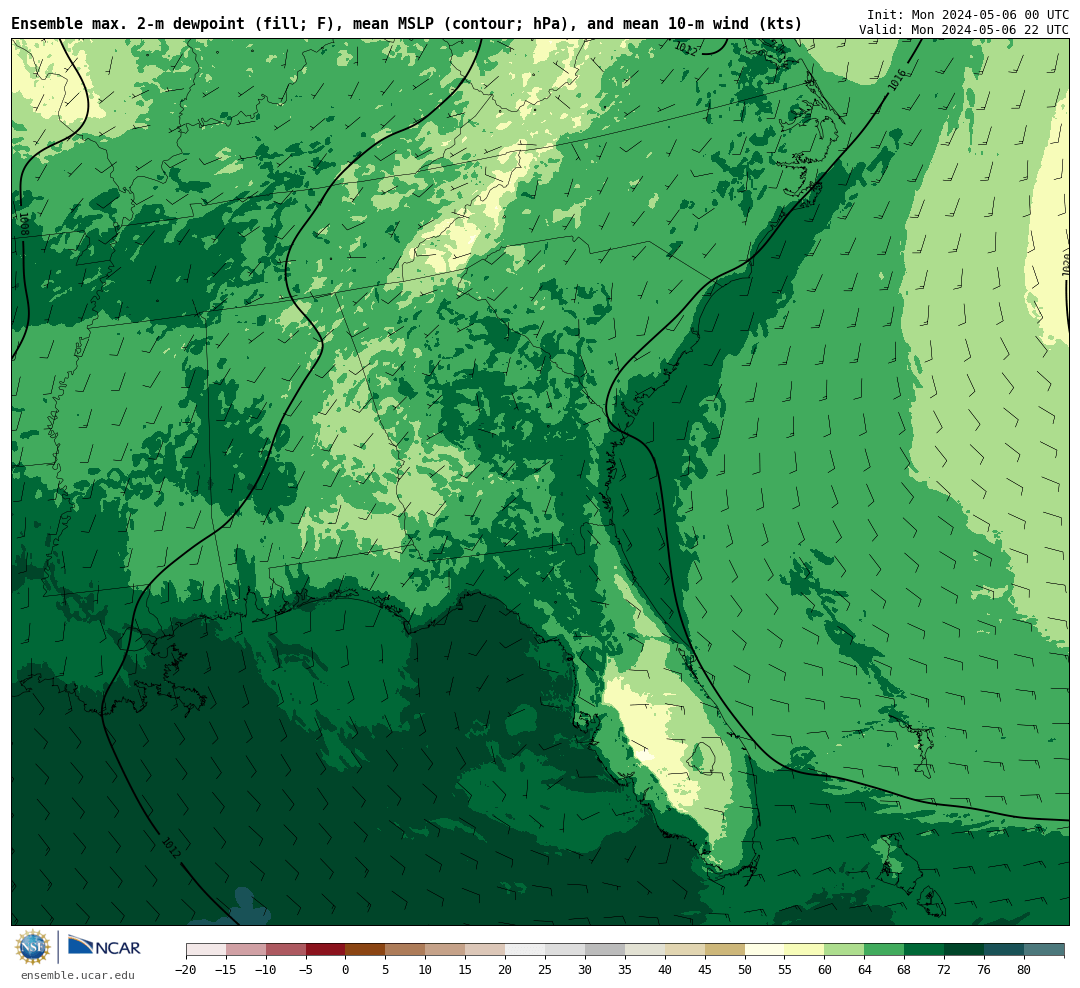
Task: Pick the yellow swatch between 55 and 60
Action: [805, 950]
